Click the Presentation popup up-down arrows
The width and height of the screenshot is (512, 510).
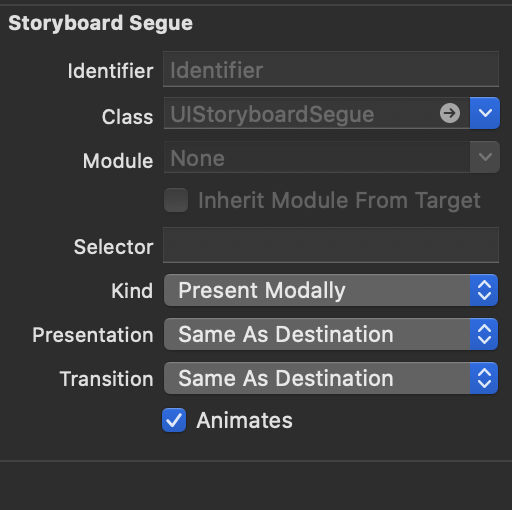click(484, 334)
